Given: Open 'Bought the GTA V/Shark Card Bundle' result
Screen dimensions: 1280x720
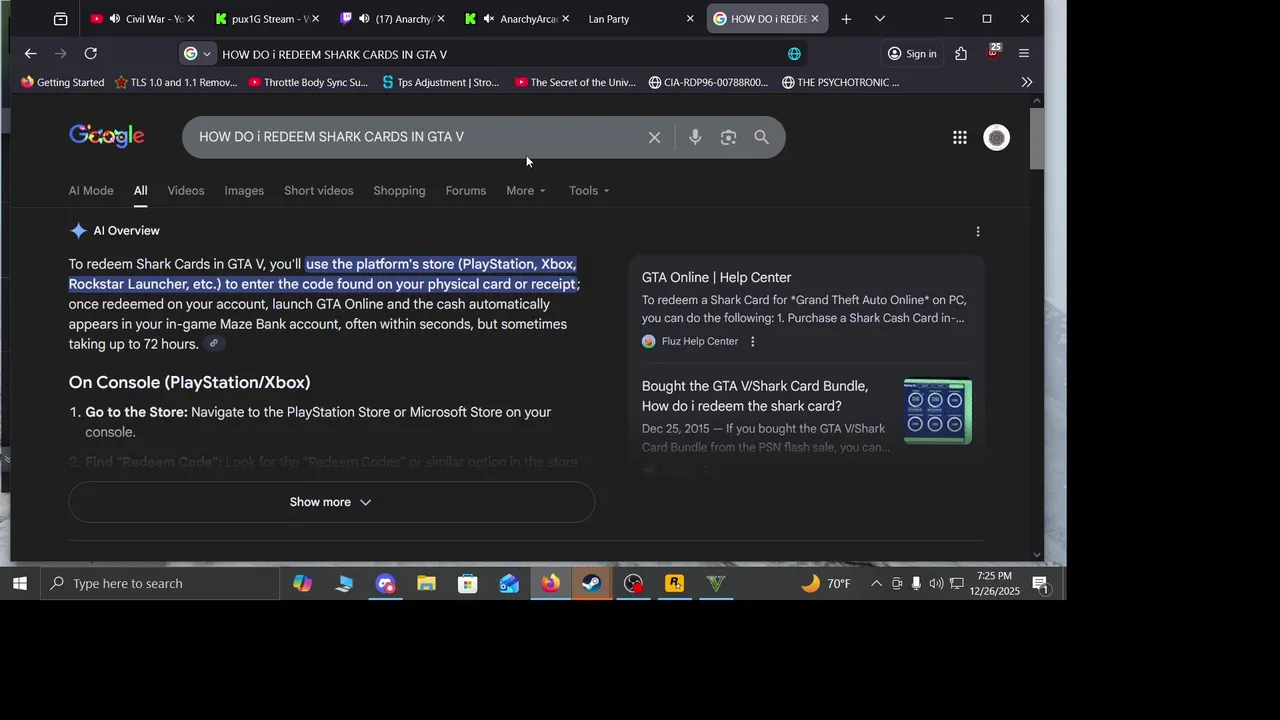Looking at the screenshot, I should click(x=755, y=396).
